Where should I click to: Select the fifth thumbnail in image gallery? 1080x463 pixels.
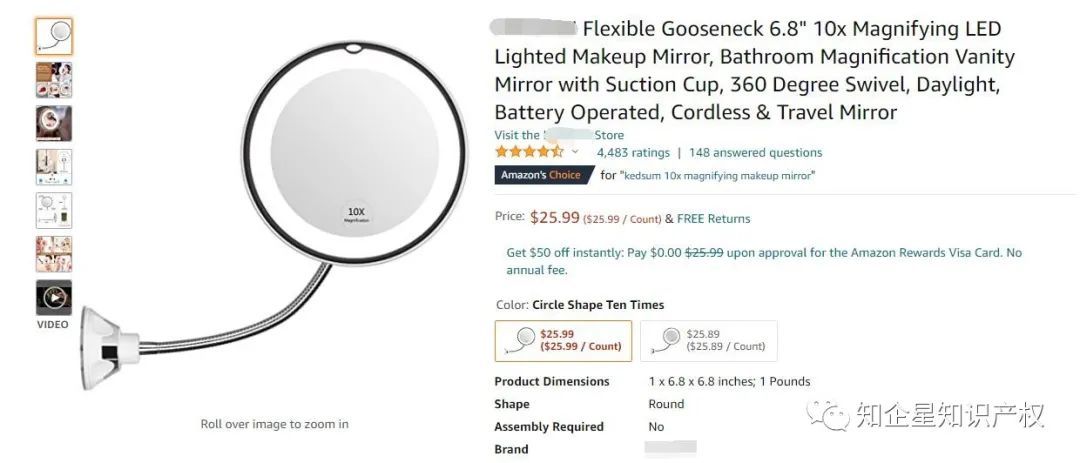pos(53,210)
